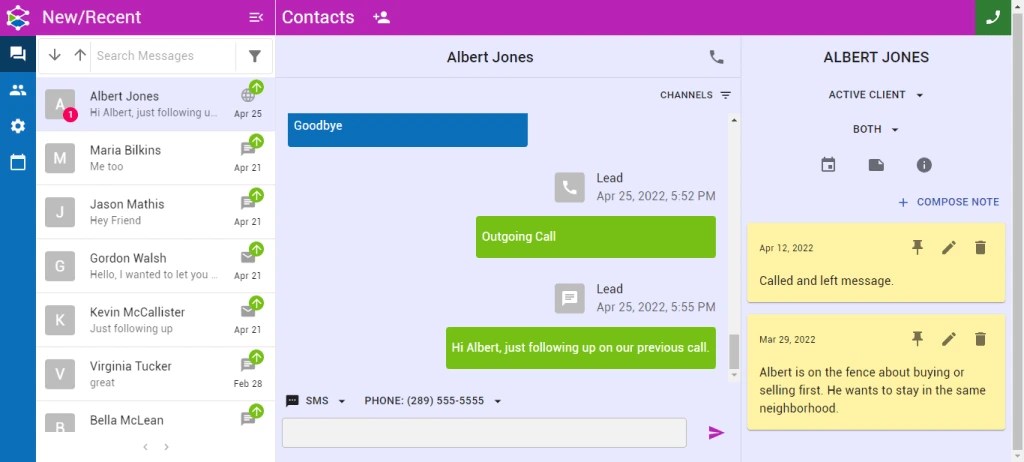Viewport: 1024px width, 462px height.
Task: Click the conversation scrollbar thumb
Action: [734, 352]
